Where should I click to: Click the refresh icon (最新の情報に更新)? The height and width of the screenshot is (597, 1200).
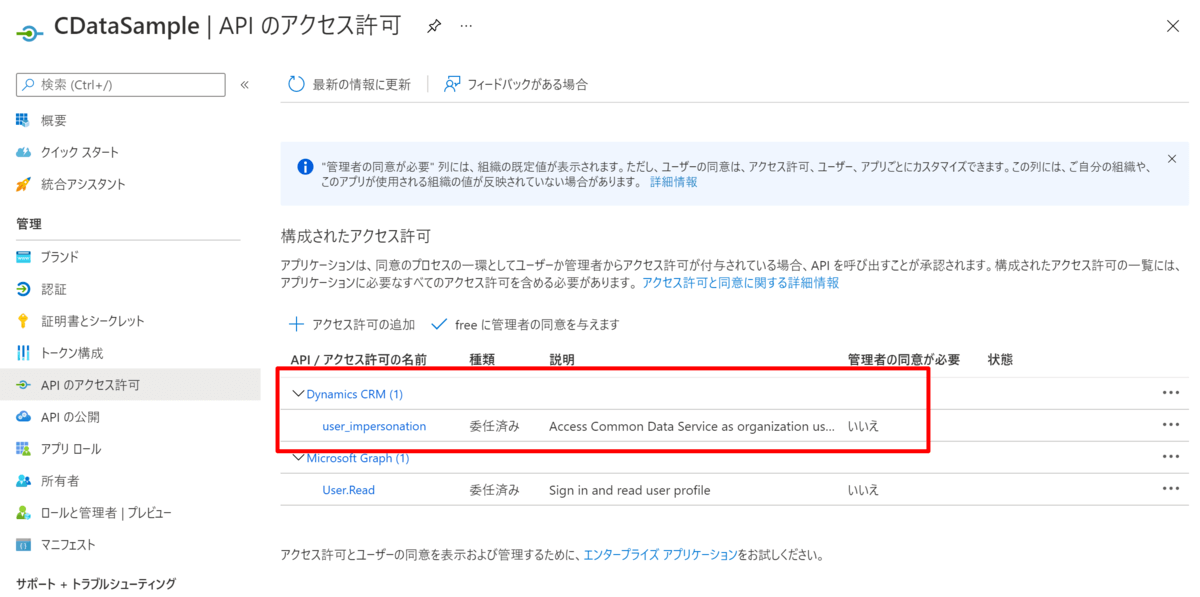(296, 85)
